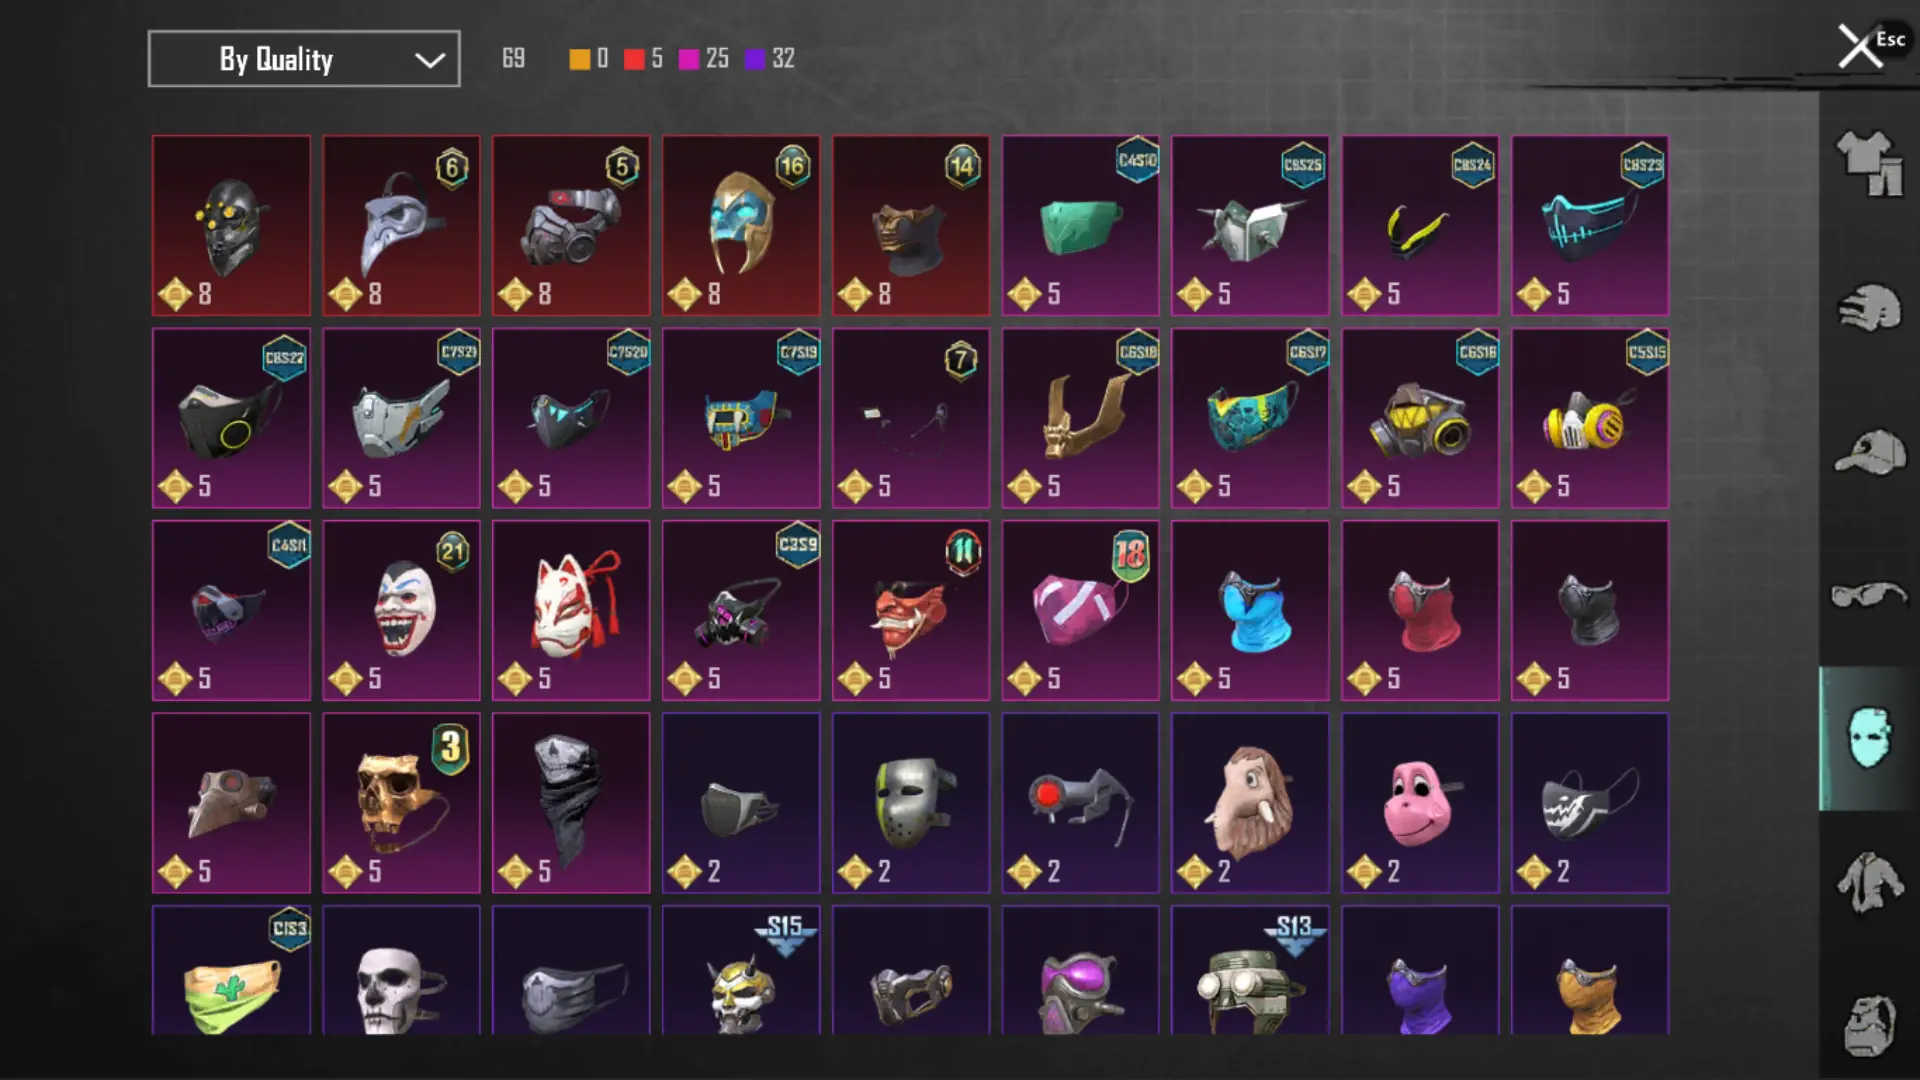Screen dimensions: 1920x1080
Task: Expand the By Quality sorting dropdown
Action: [304, 59]
